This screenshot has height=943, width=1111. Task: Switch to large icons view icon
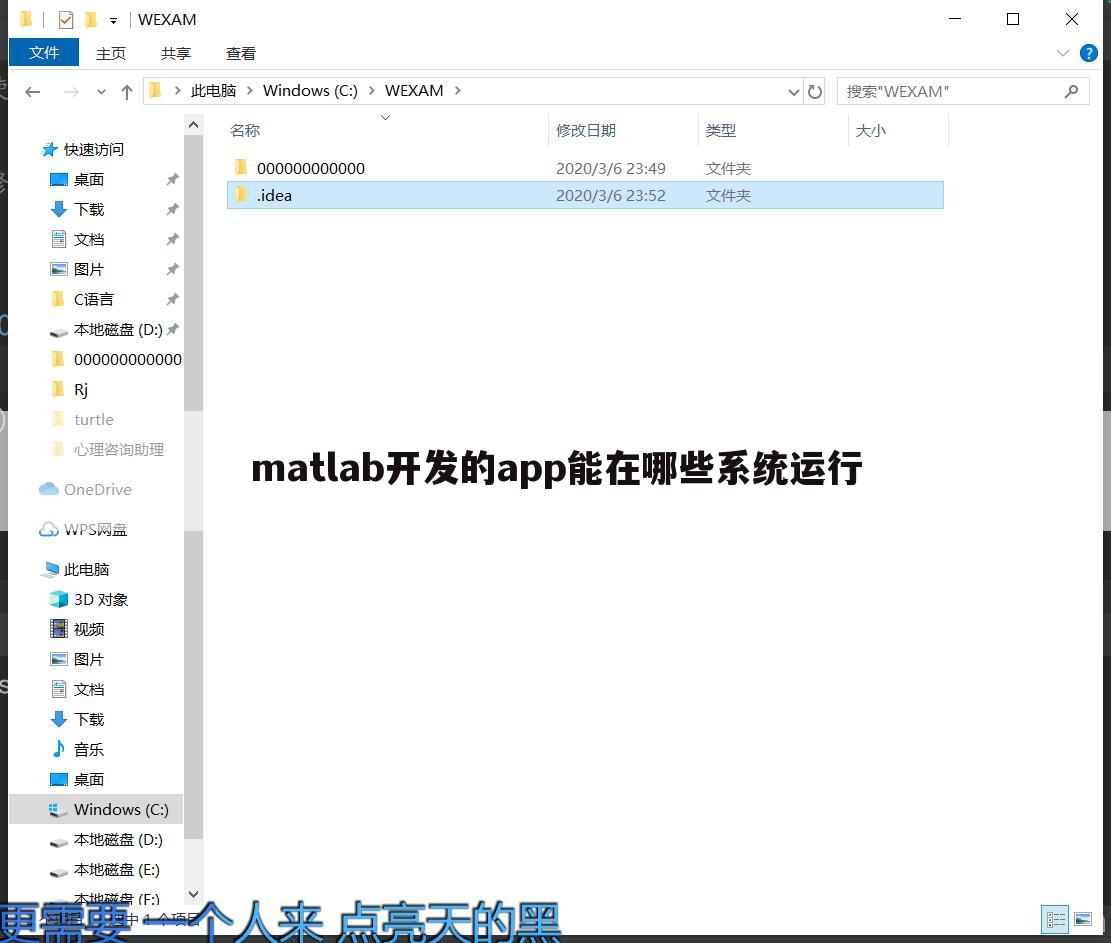click(x=1083, y=920)
